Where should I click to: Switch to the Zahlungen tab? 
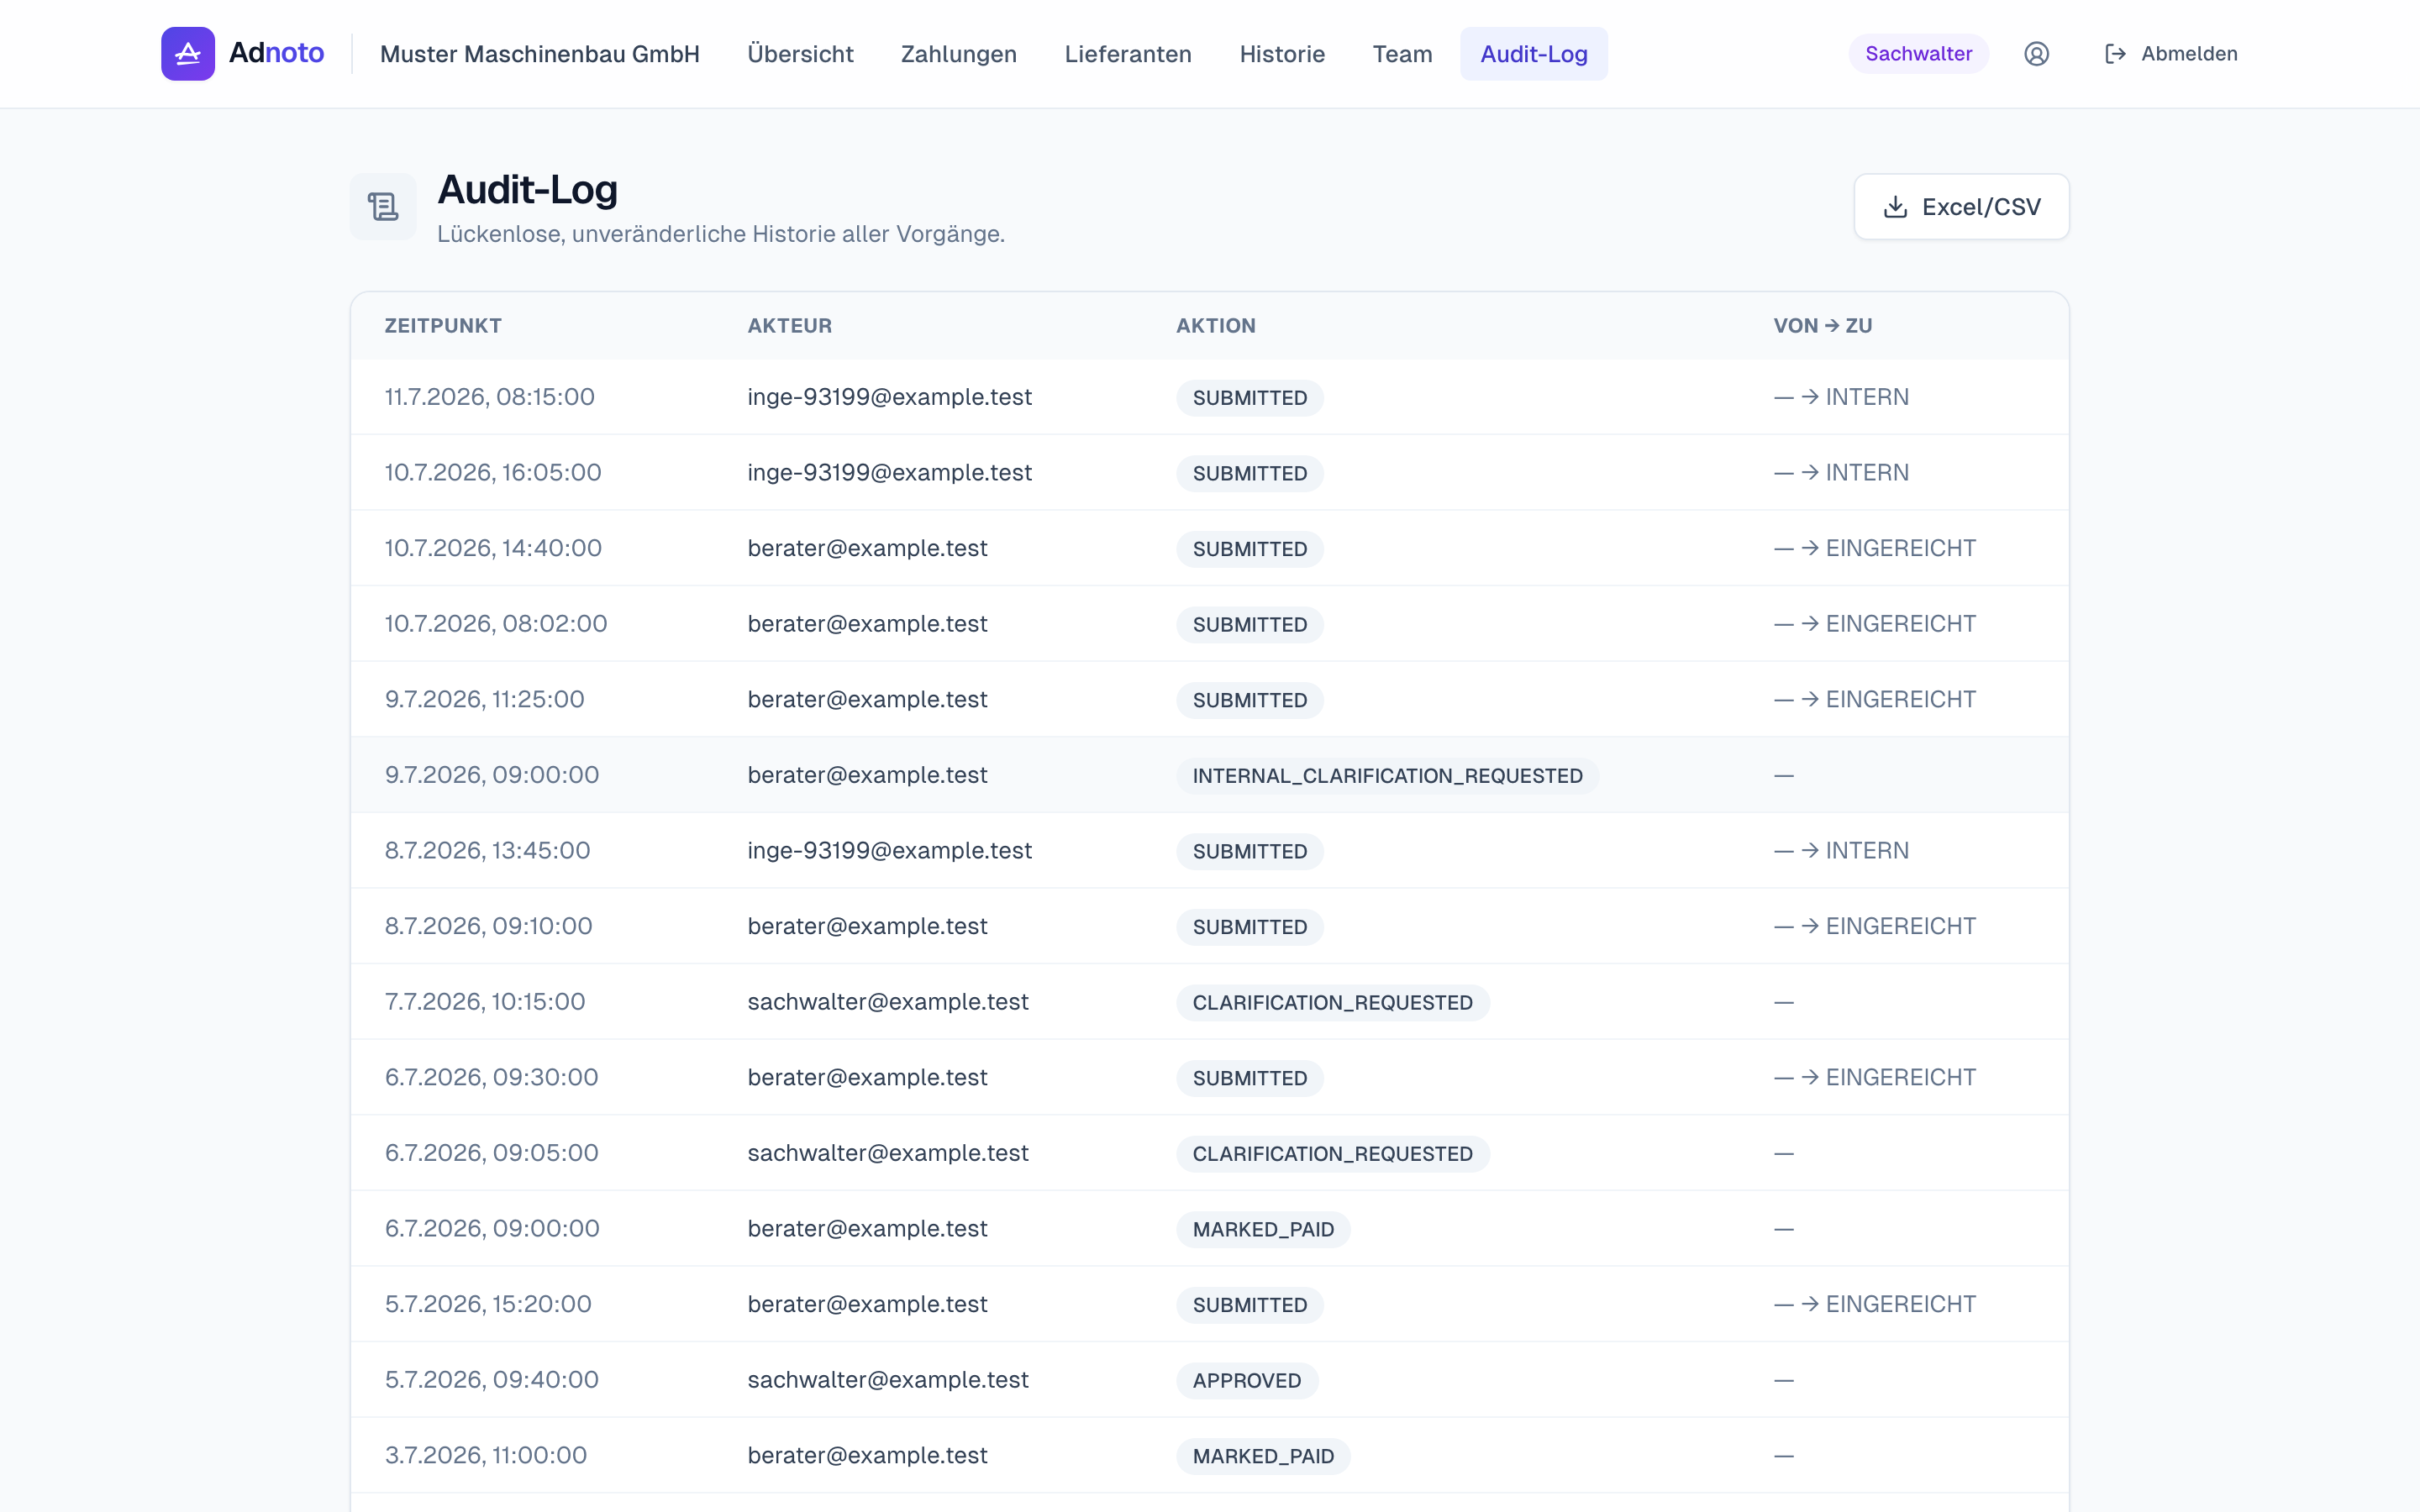pos(958,54)
